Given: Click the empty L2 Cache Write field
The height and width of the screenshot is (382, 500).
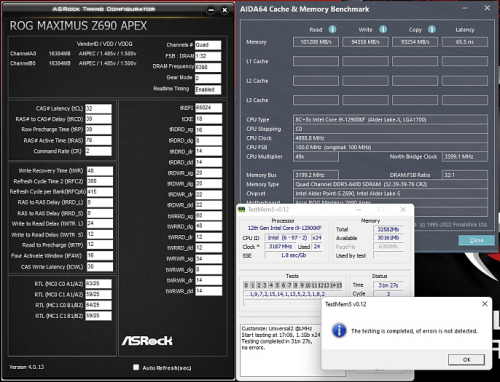Looking at the screenshot, I should click(365, 81).
